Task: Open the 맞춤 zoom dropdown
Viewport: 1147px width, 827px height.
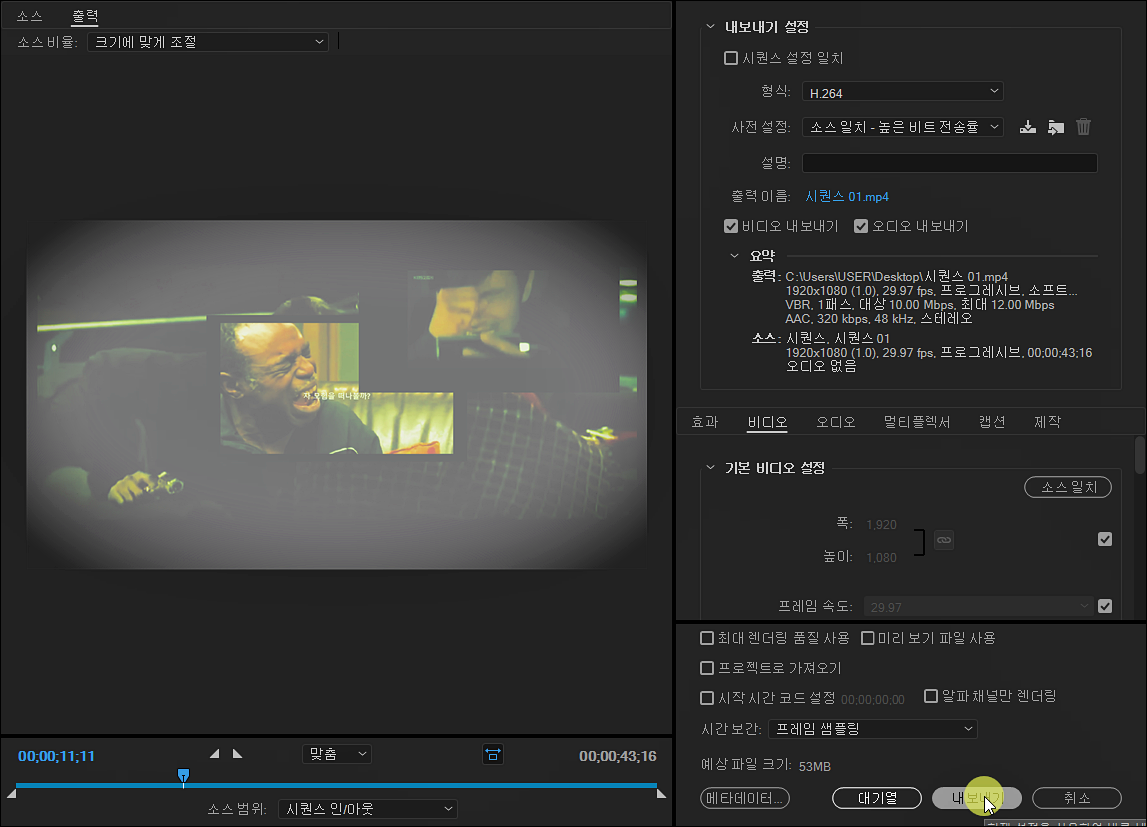Action: point(336,754)
